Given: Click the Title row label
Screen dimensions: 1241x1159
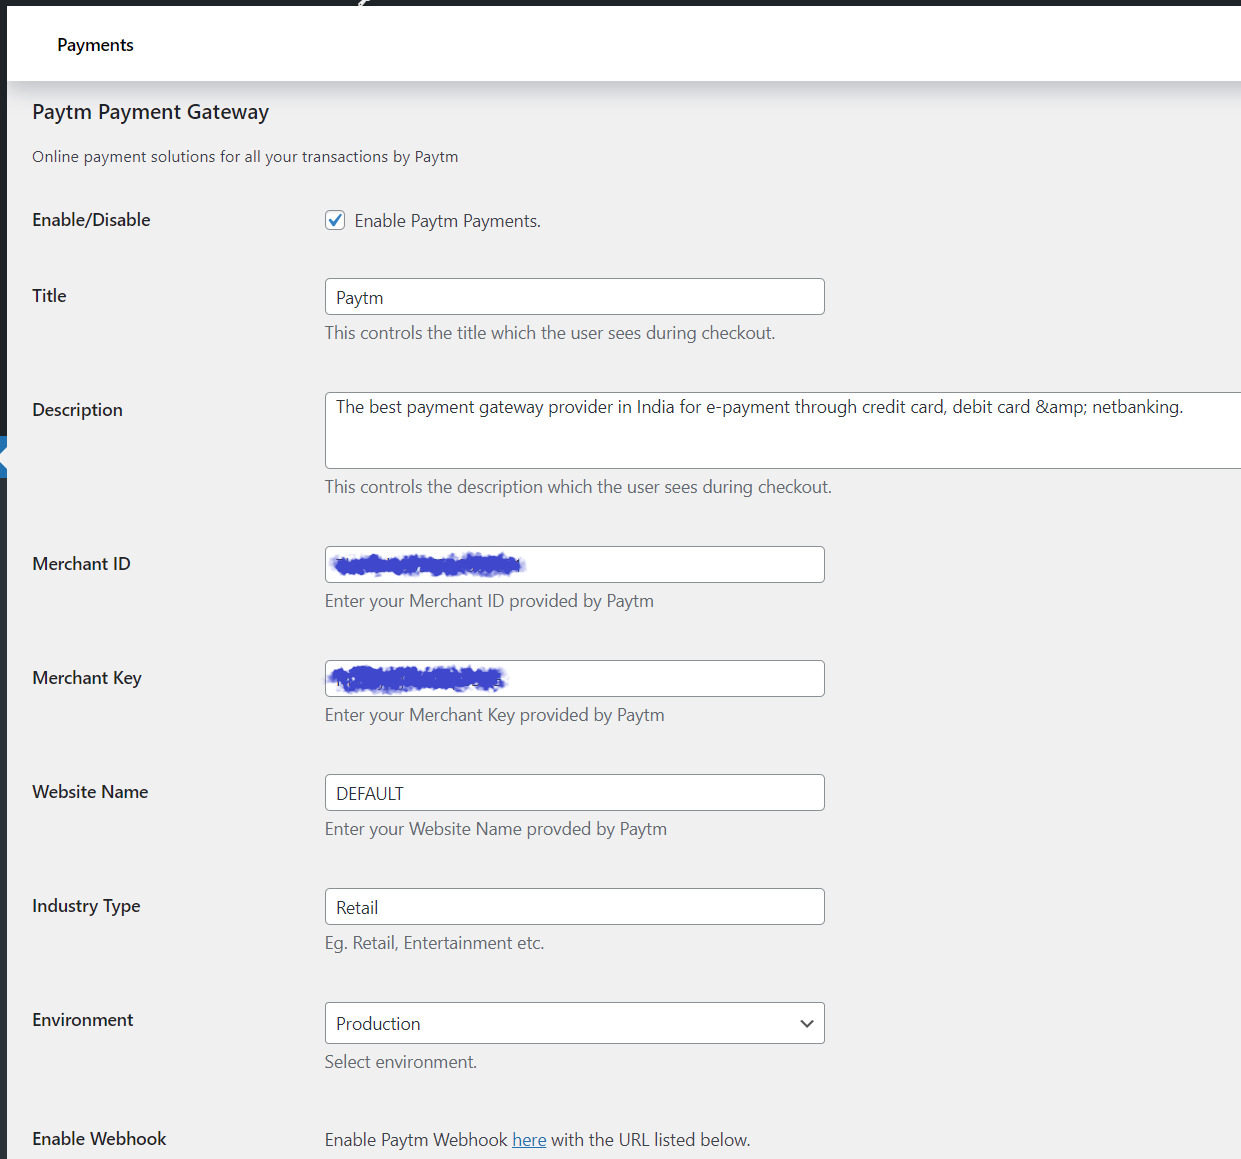Looking at the screenshot, I should click(49, 296).
